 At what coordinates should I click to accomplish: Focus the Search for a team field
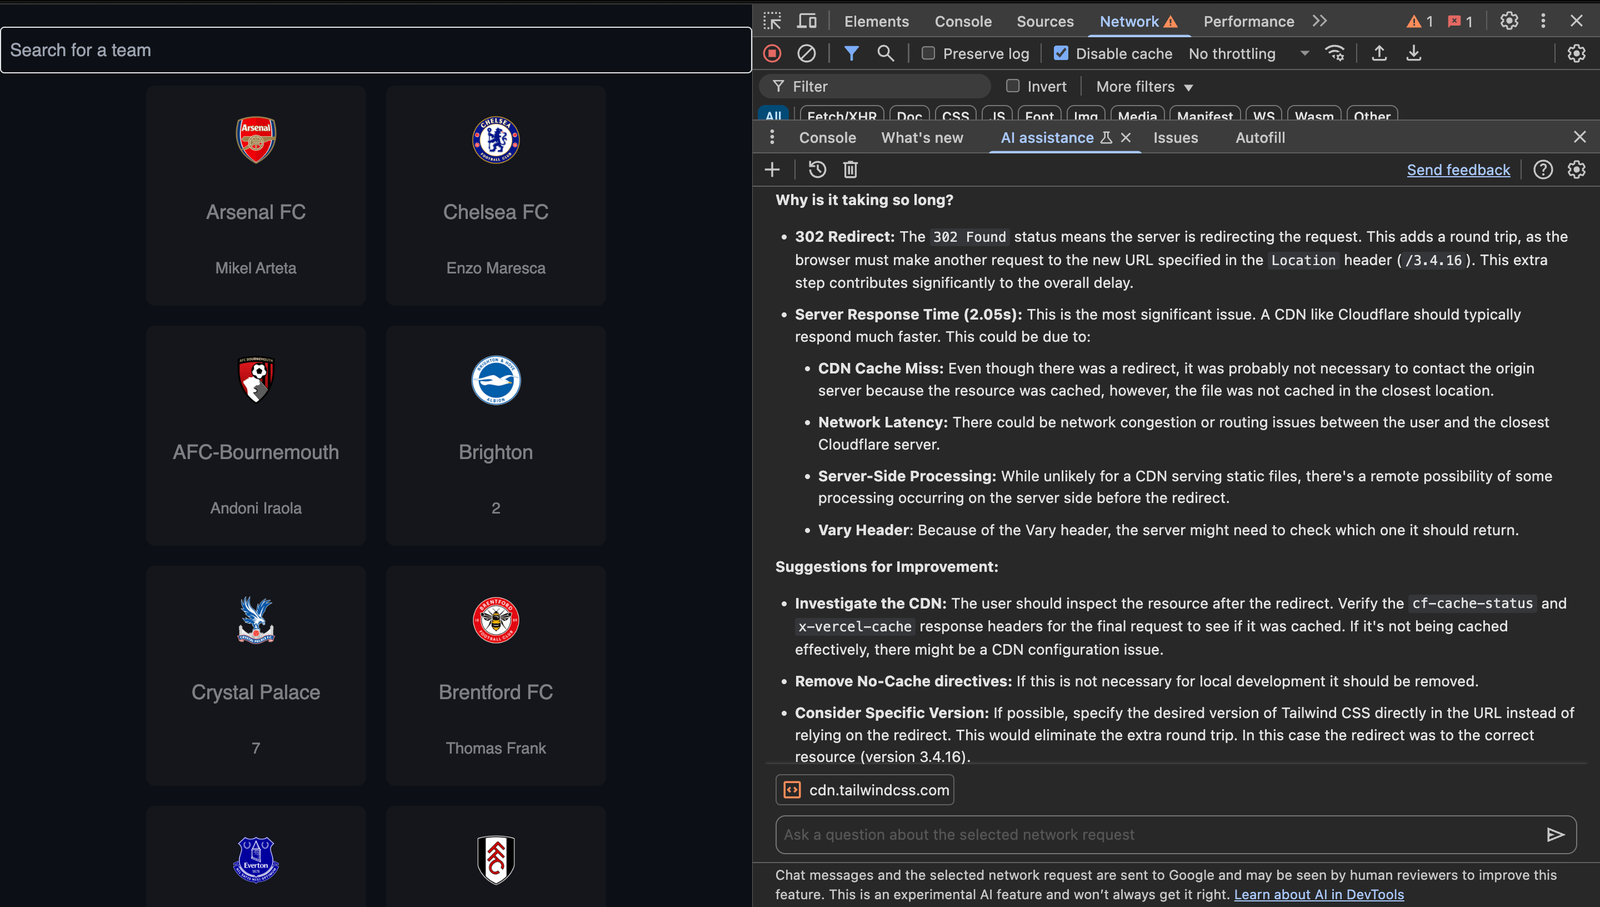[376, 50]
